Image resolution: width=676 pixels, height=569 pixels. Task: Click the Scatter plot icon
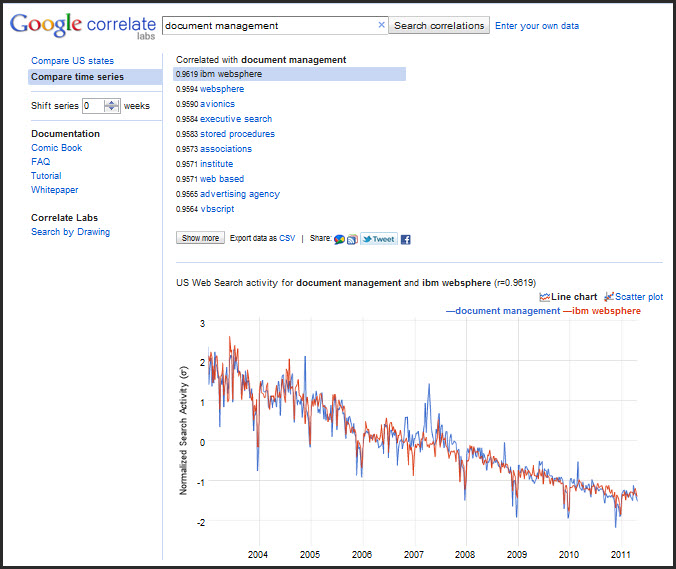[609, 297]
